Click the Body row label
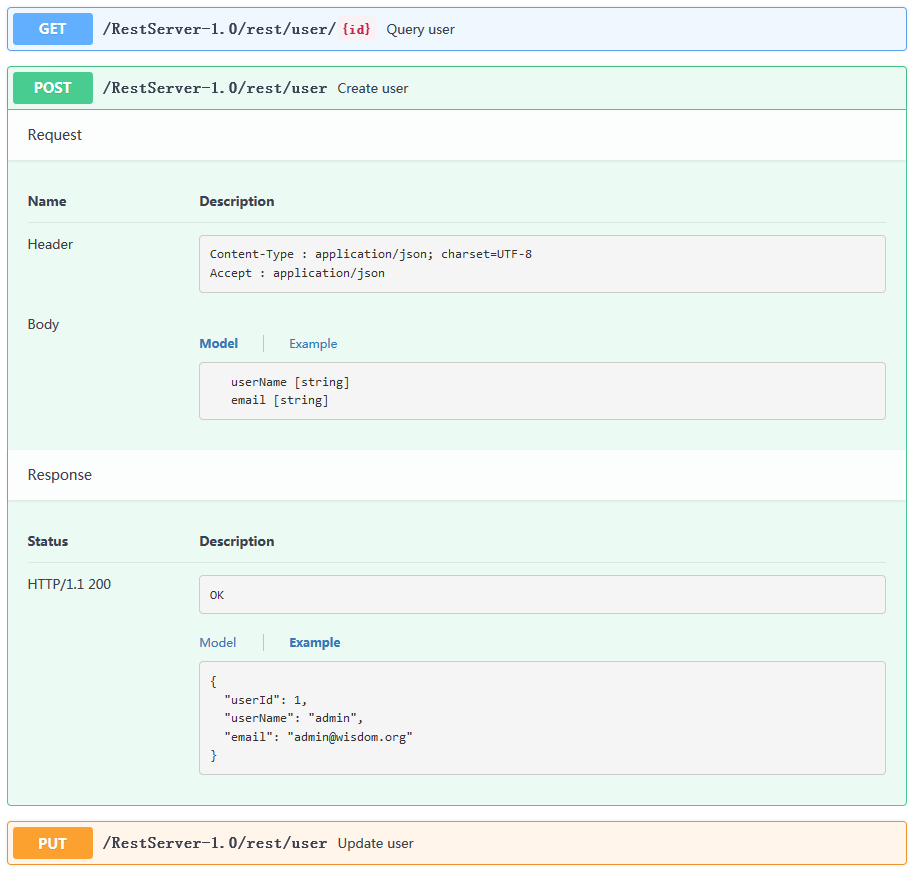This screenshot has width=912, height=871. pyautogui.click(x=43, y=324)
